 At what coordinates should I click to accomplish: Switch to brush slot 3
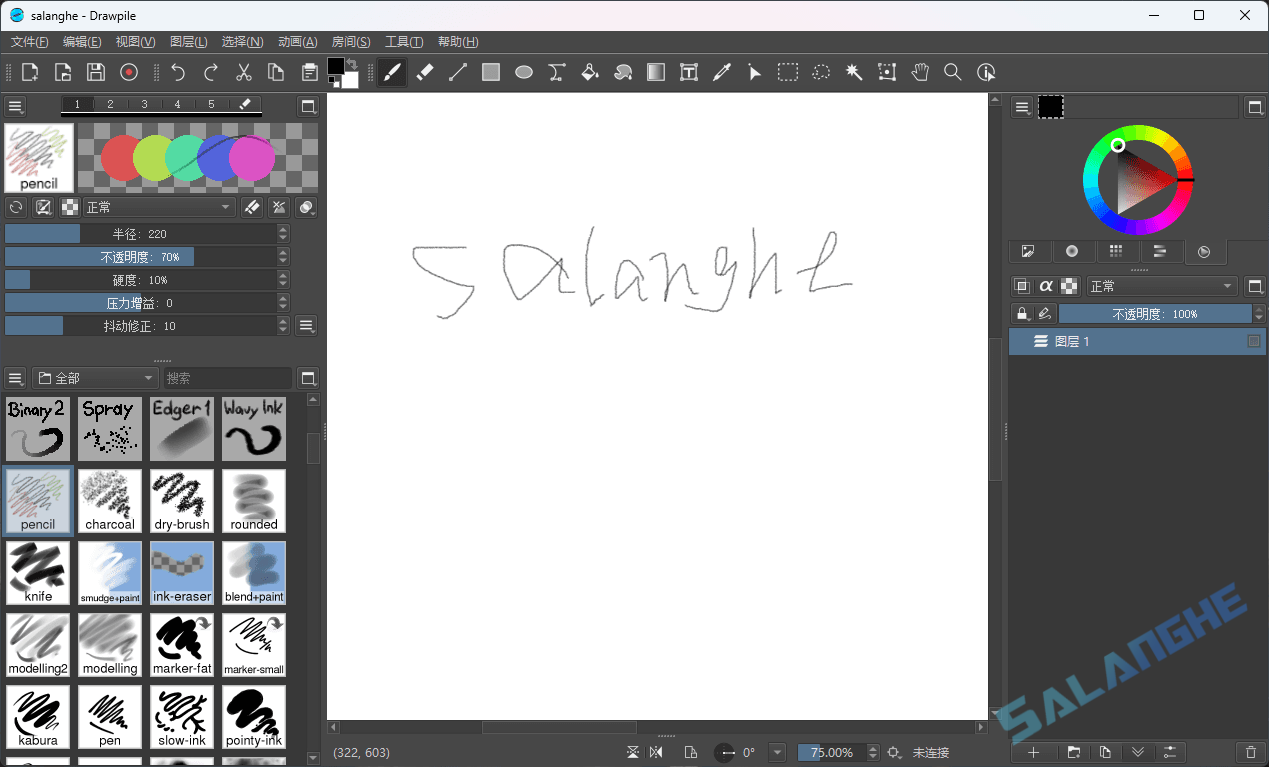pos(143,104)
